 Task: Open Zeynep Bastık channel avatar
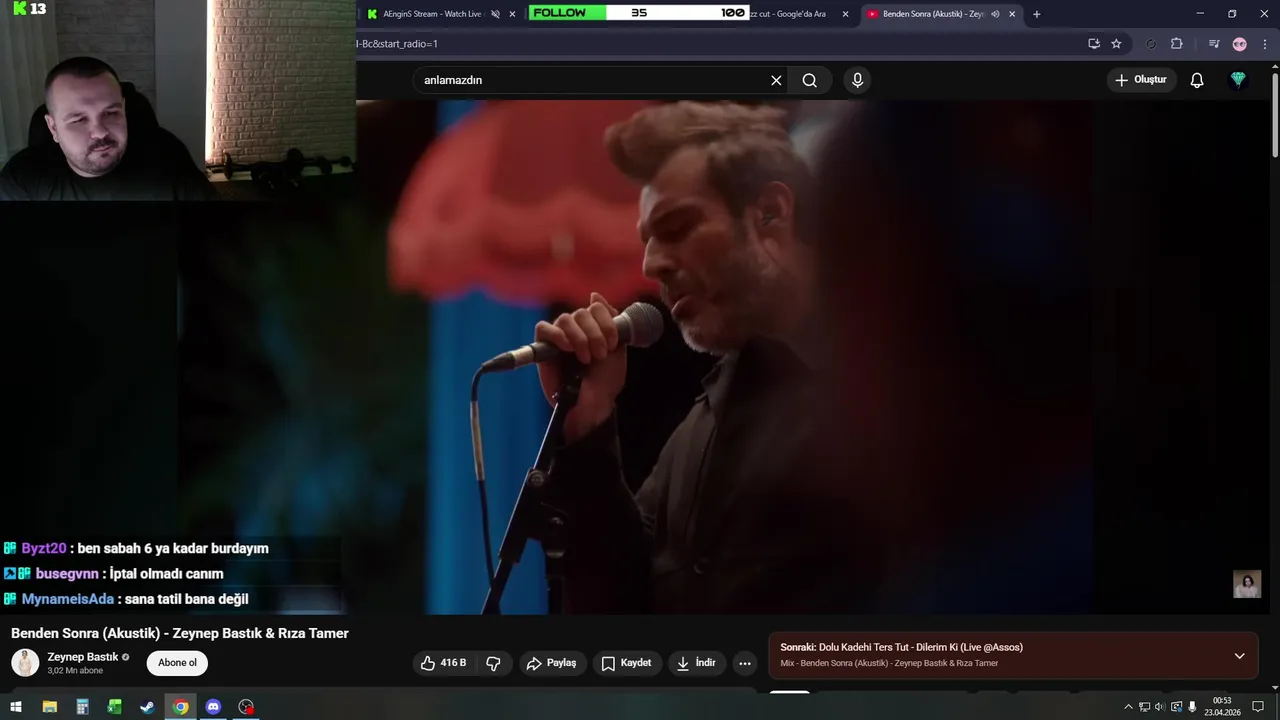pyautogui.click(x=25, y=662)
